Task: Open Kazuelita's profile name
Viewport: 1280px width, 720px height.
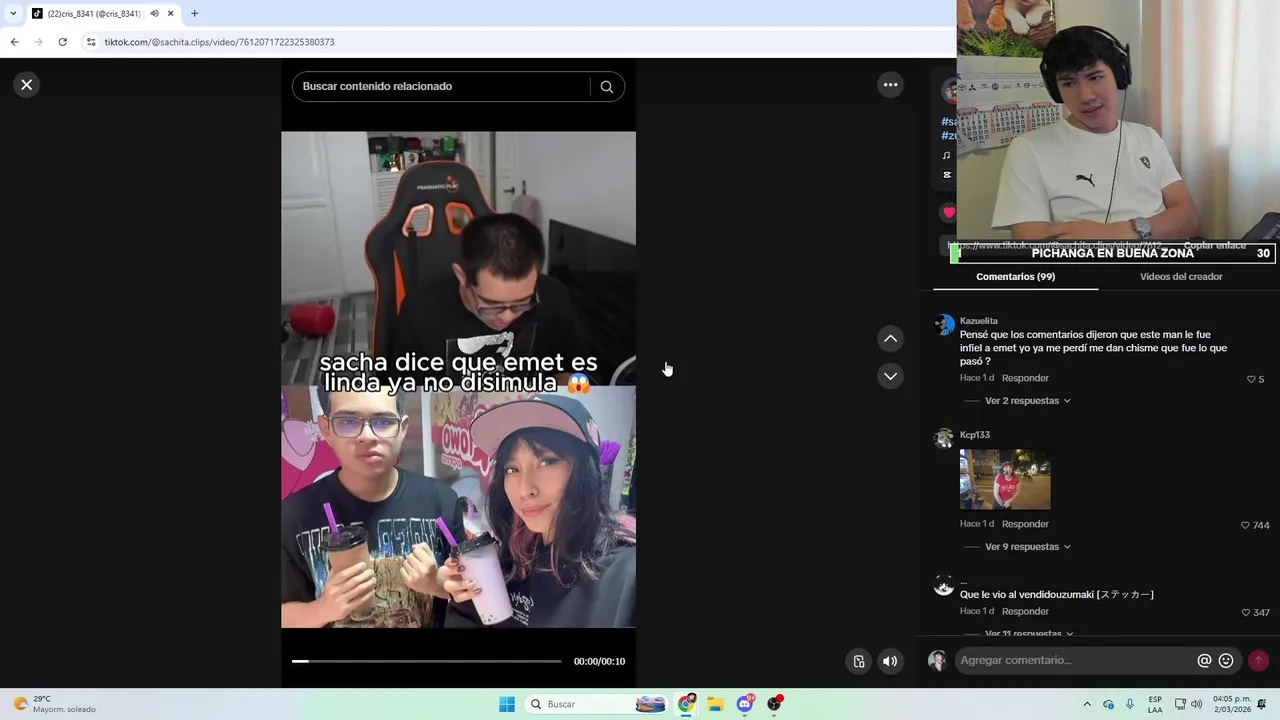Action: 978,321
